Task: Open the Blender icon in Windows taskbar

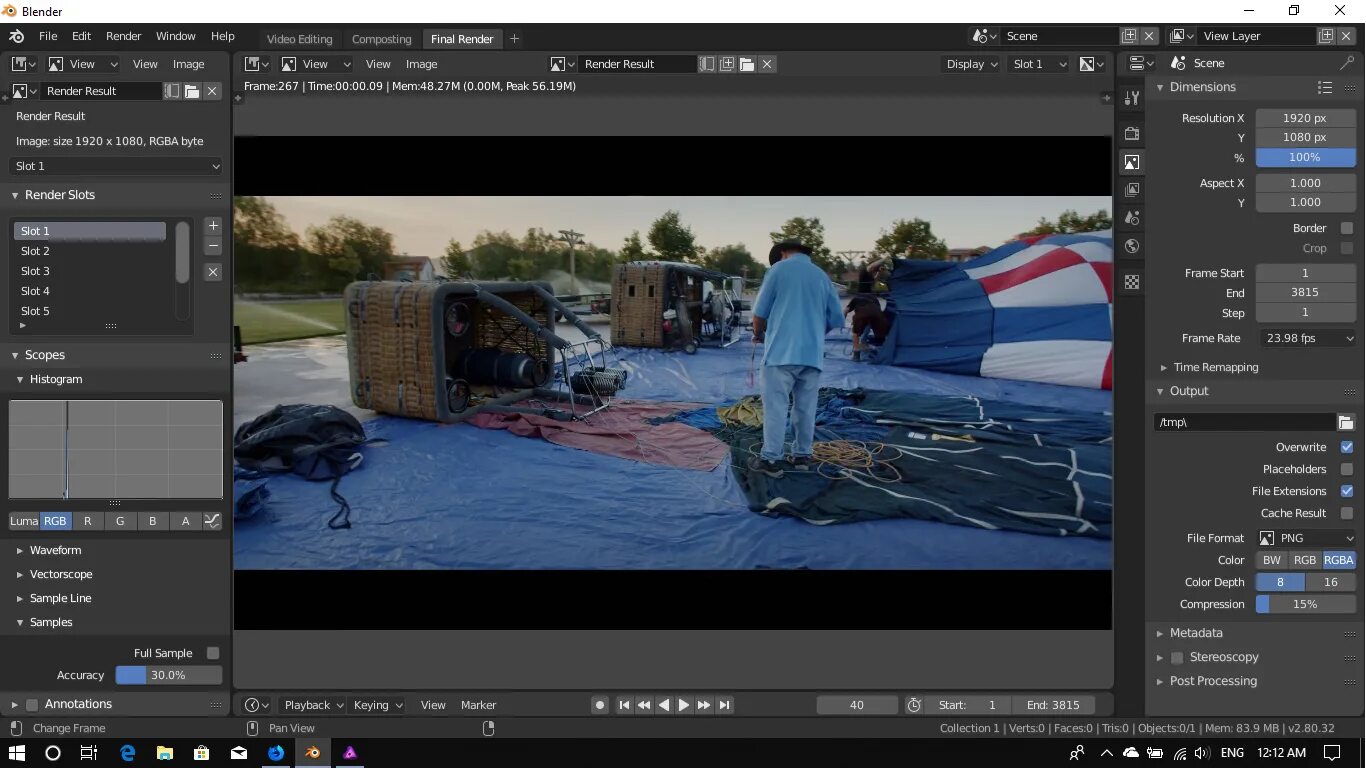Action: pos(313,753)
